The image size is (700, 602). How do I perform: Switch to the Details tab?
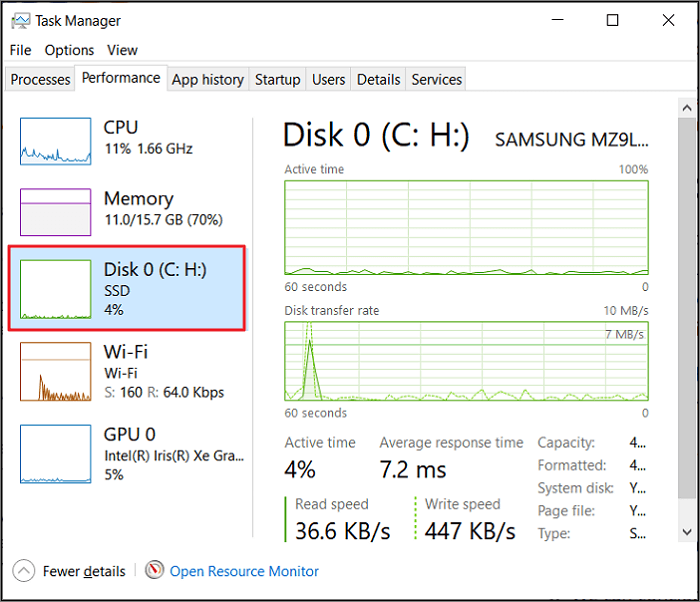pos(379,79)
